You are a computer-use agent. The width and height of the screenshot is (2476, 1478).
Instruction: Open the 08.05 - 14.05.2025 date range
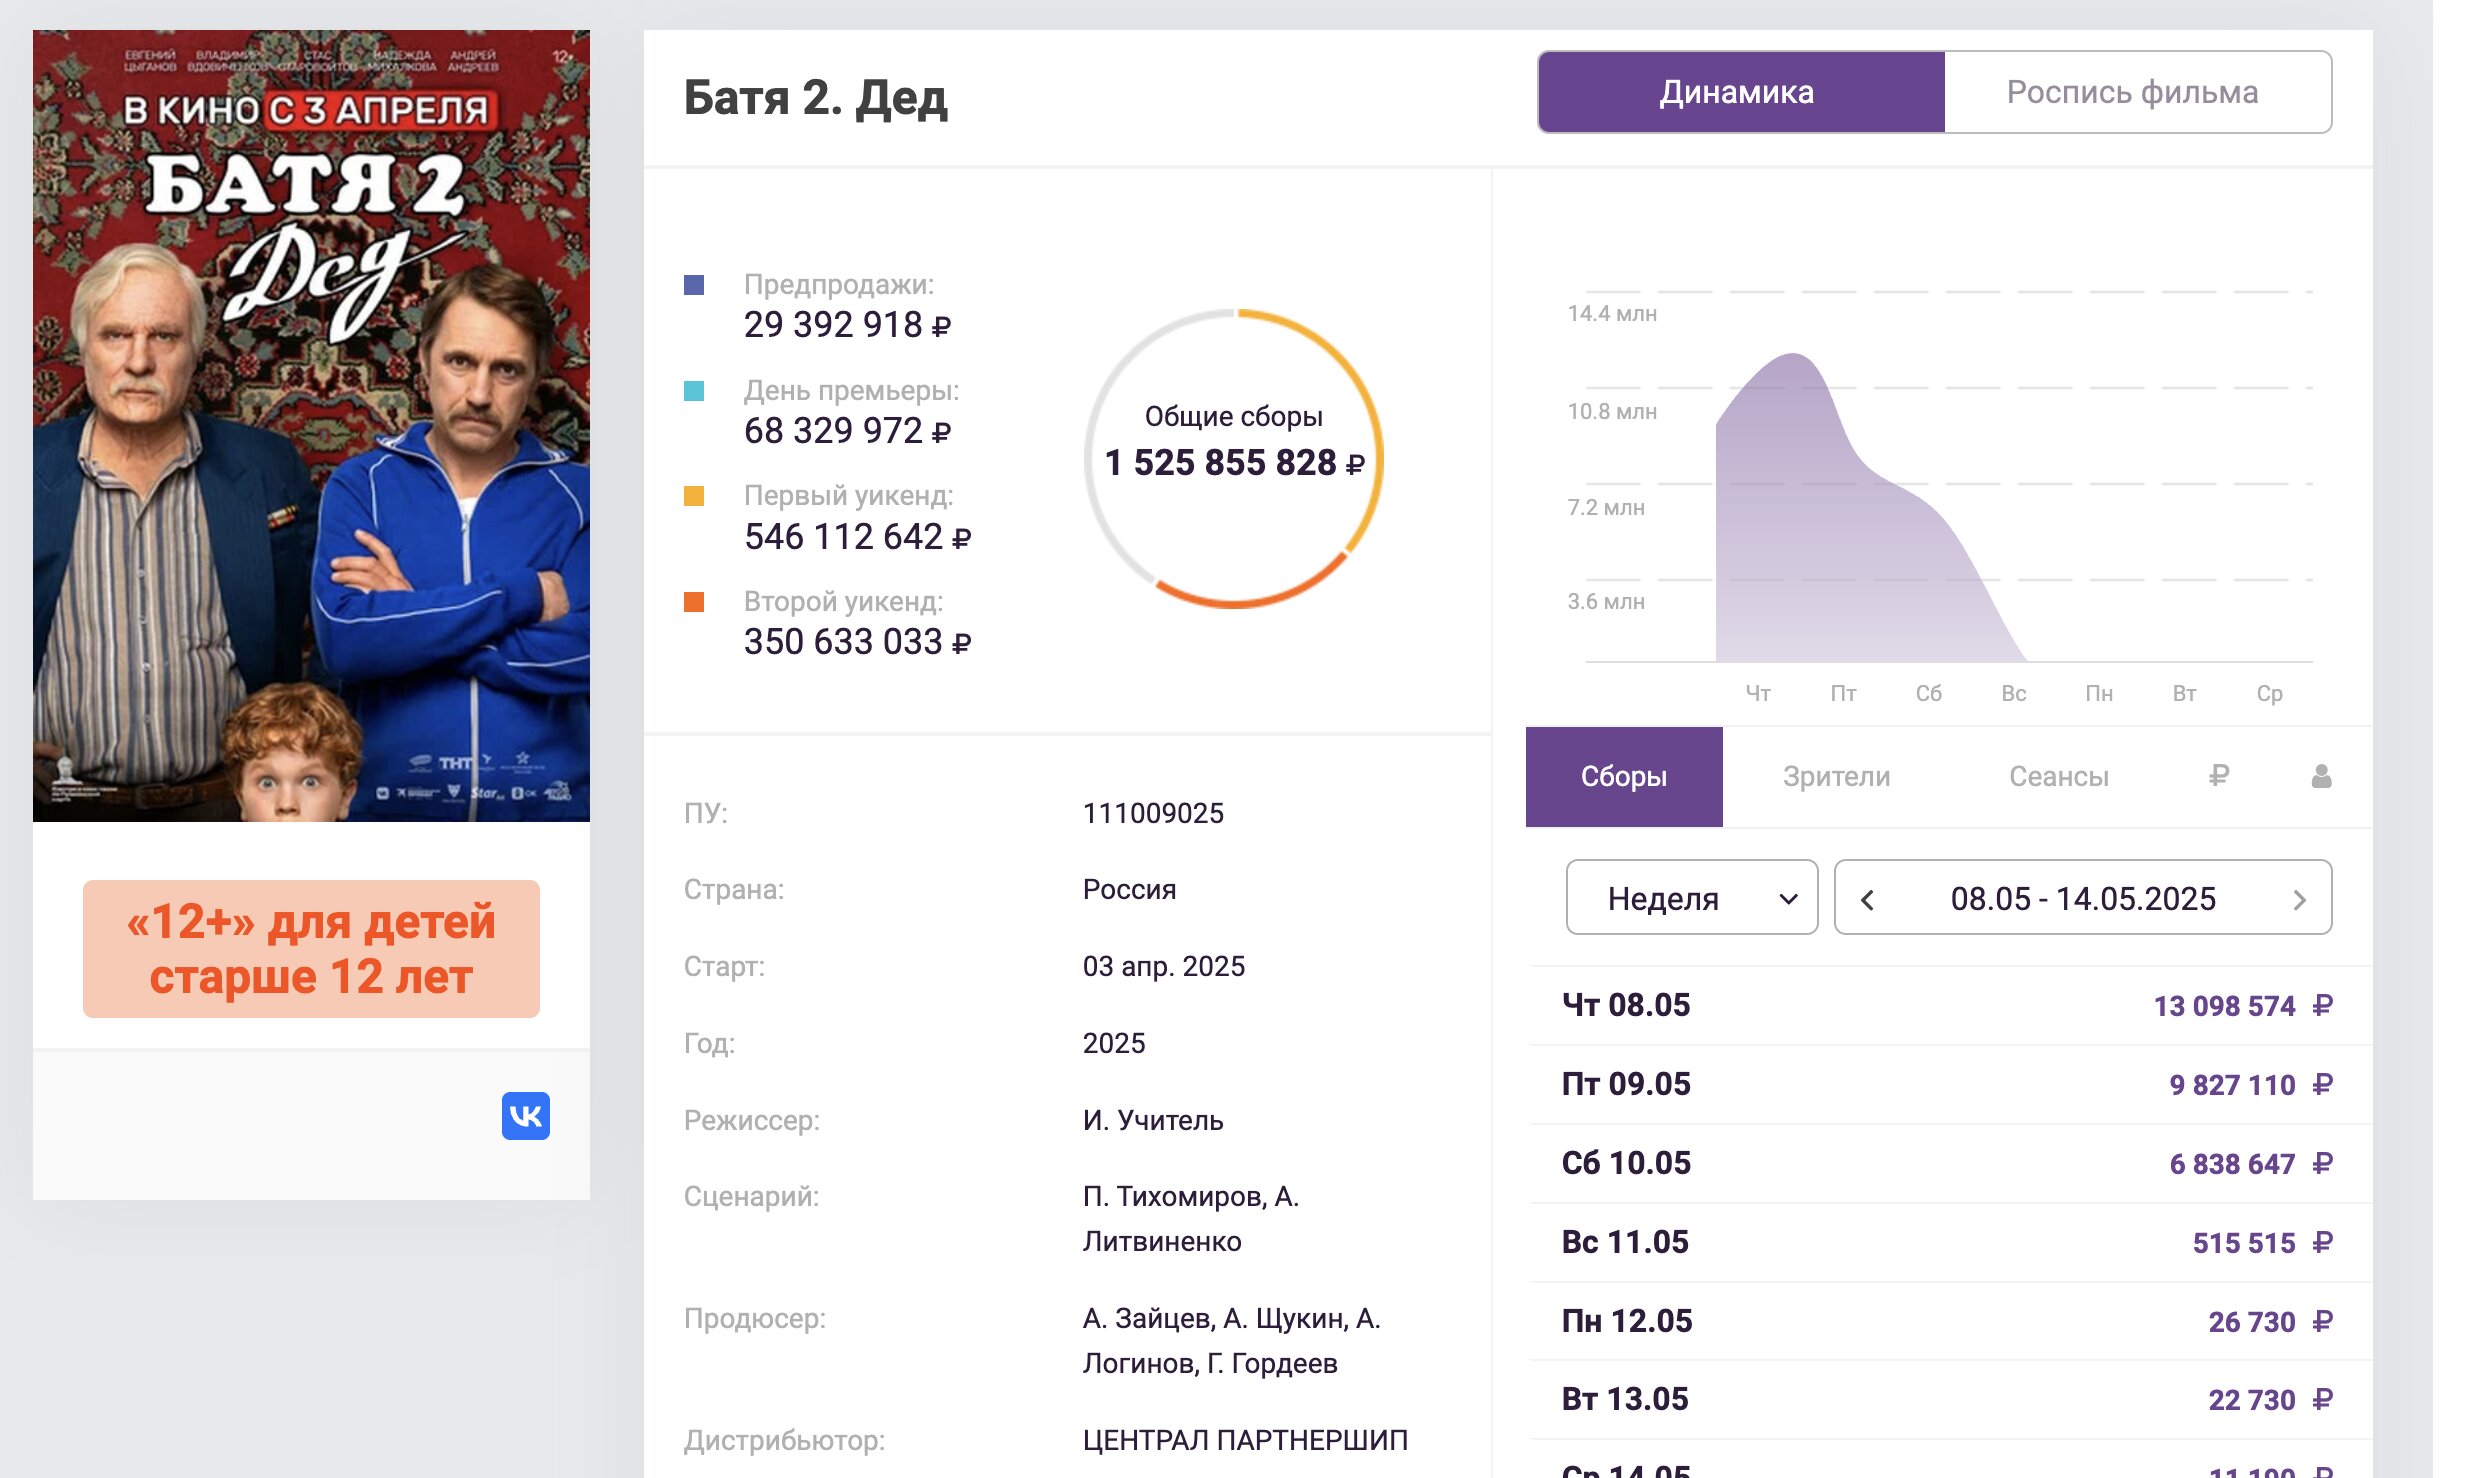click(x=2083, y=898)
